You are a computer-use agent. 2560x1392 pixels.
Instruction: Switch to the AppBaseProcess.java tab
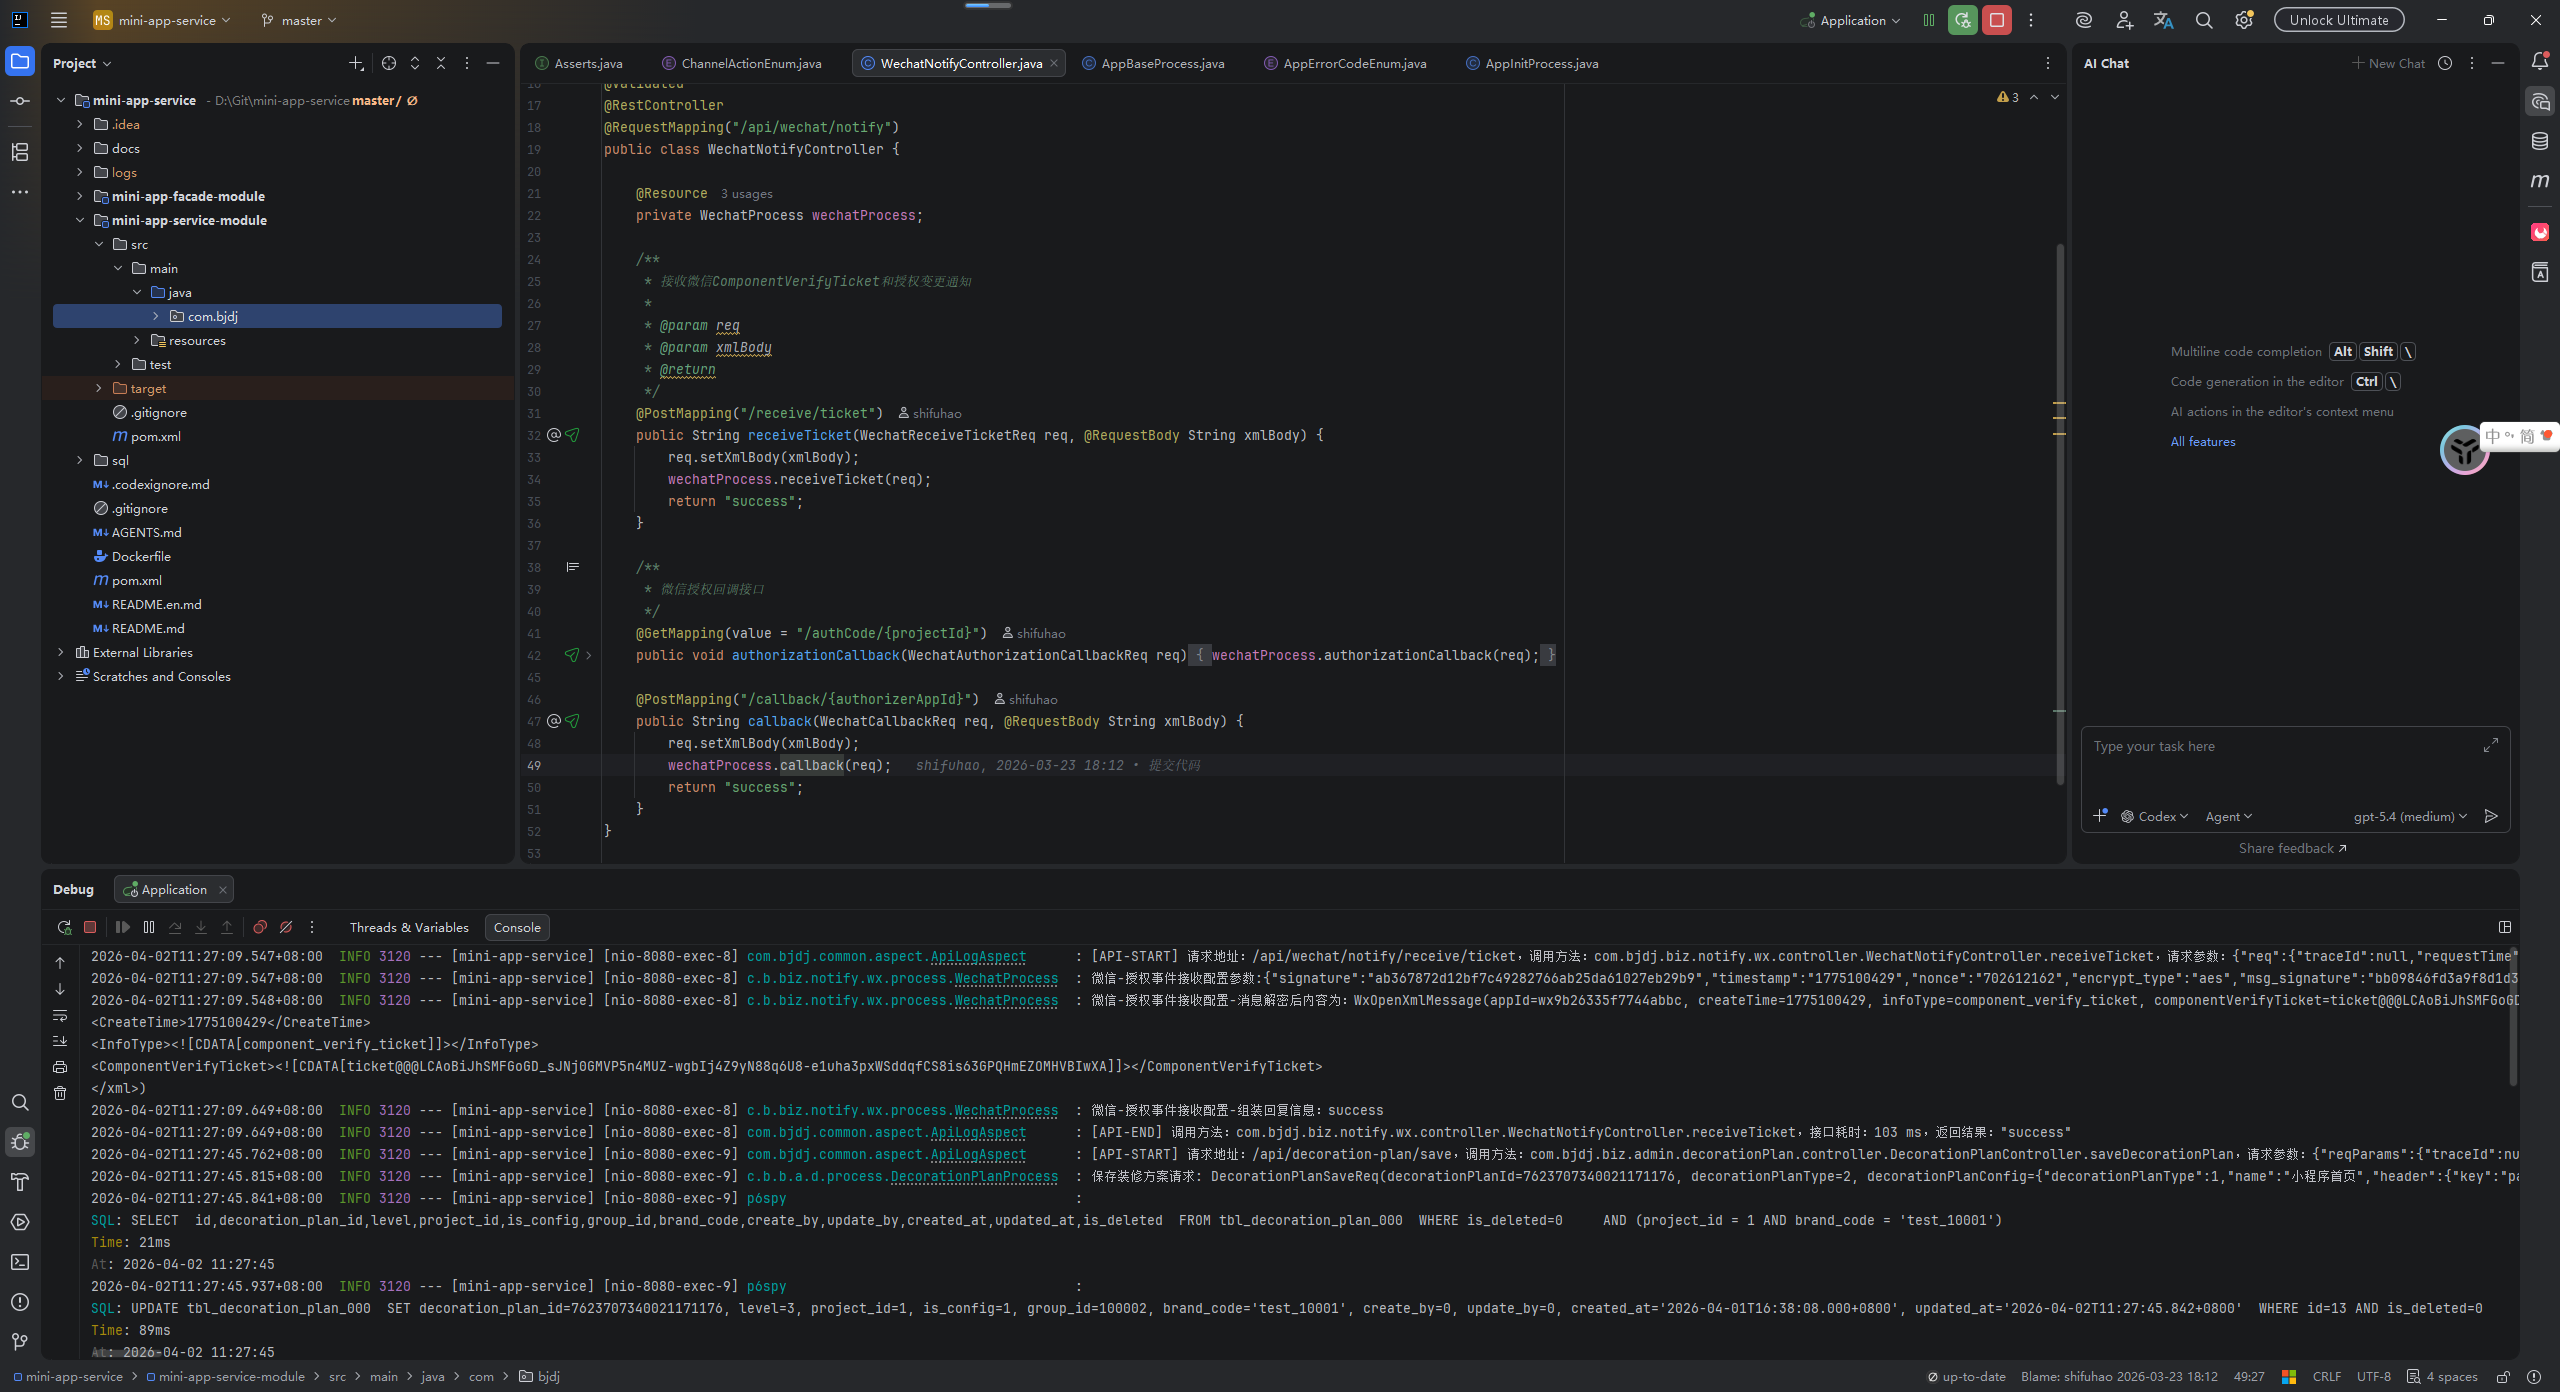[x=1162, y=63]
